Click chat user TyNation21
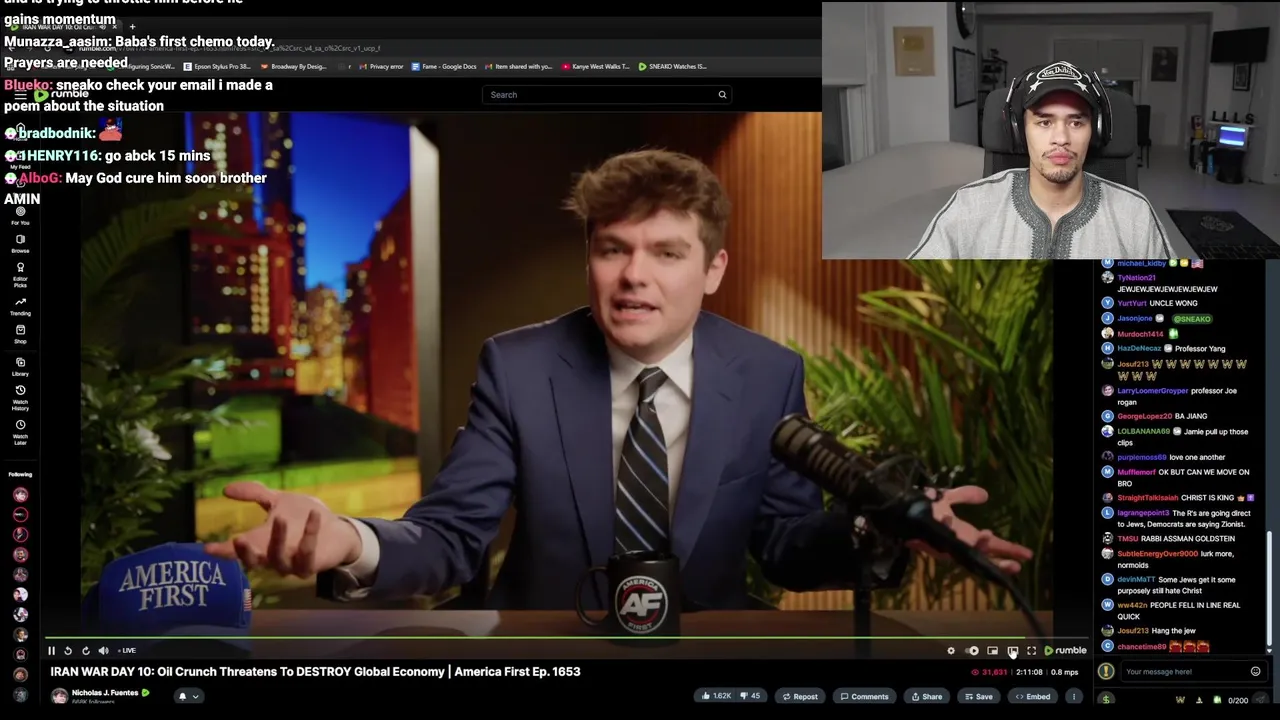This screenshot has width=1280, height=720. 1136,278
